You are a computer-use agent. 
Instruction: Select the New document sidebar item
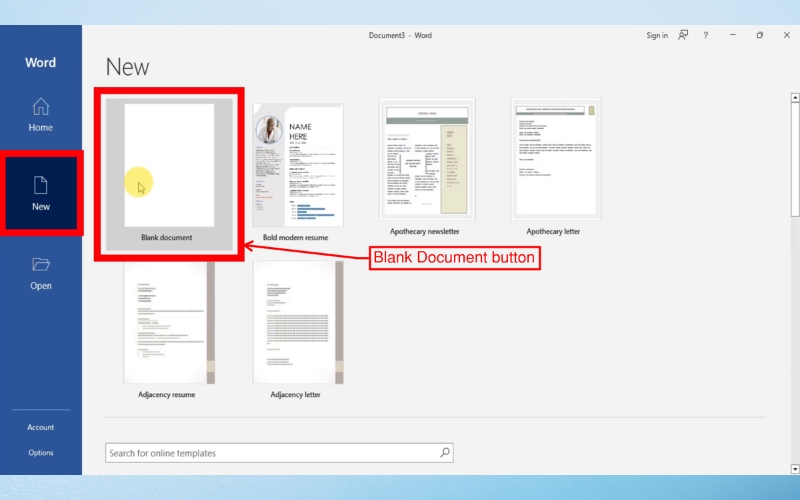(x=41, y=193)
